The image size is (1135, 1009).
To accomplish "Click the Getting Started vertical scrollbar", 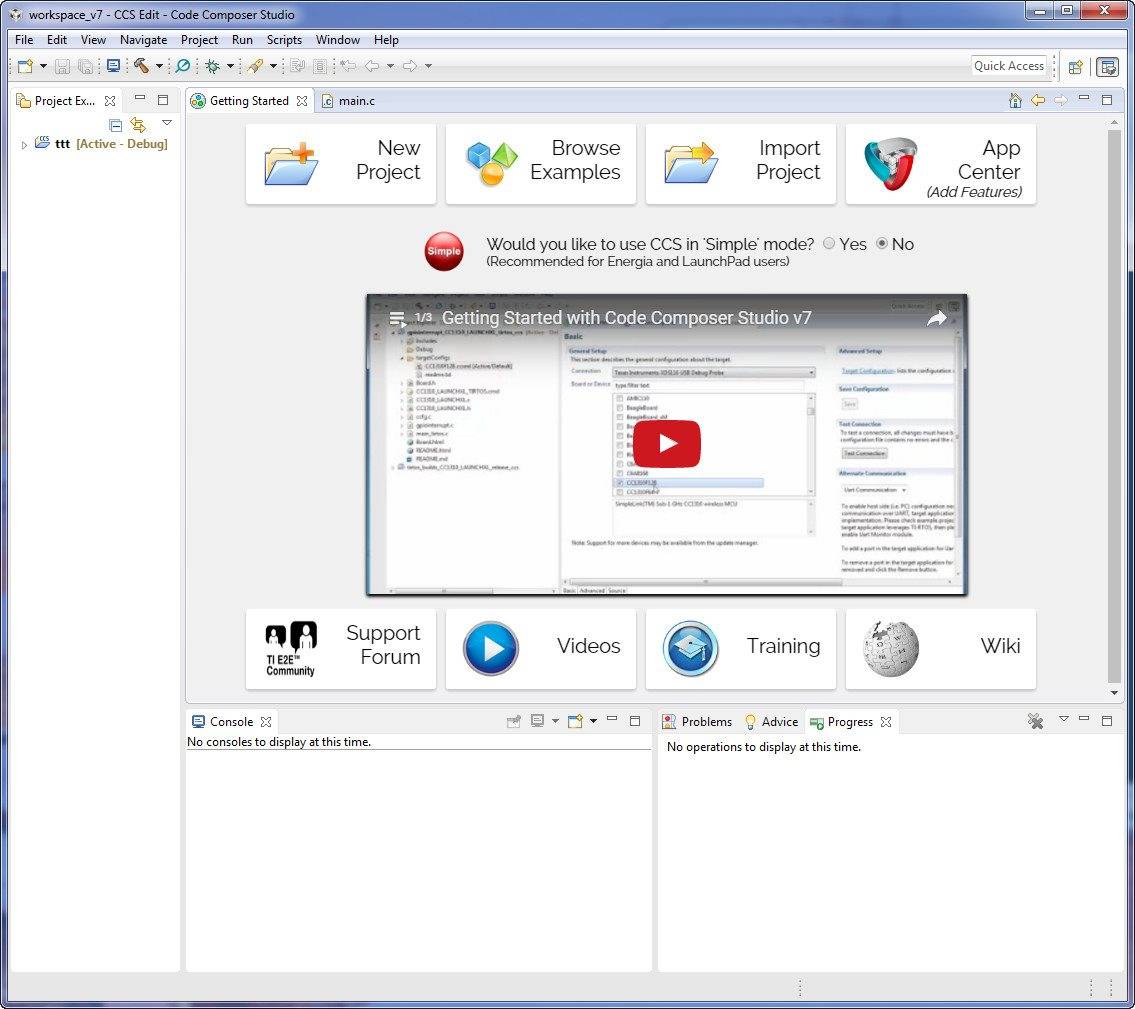I will (1114, 405).
